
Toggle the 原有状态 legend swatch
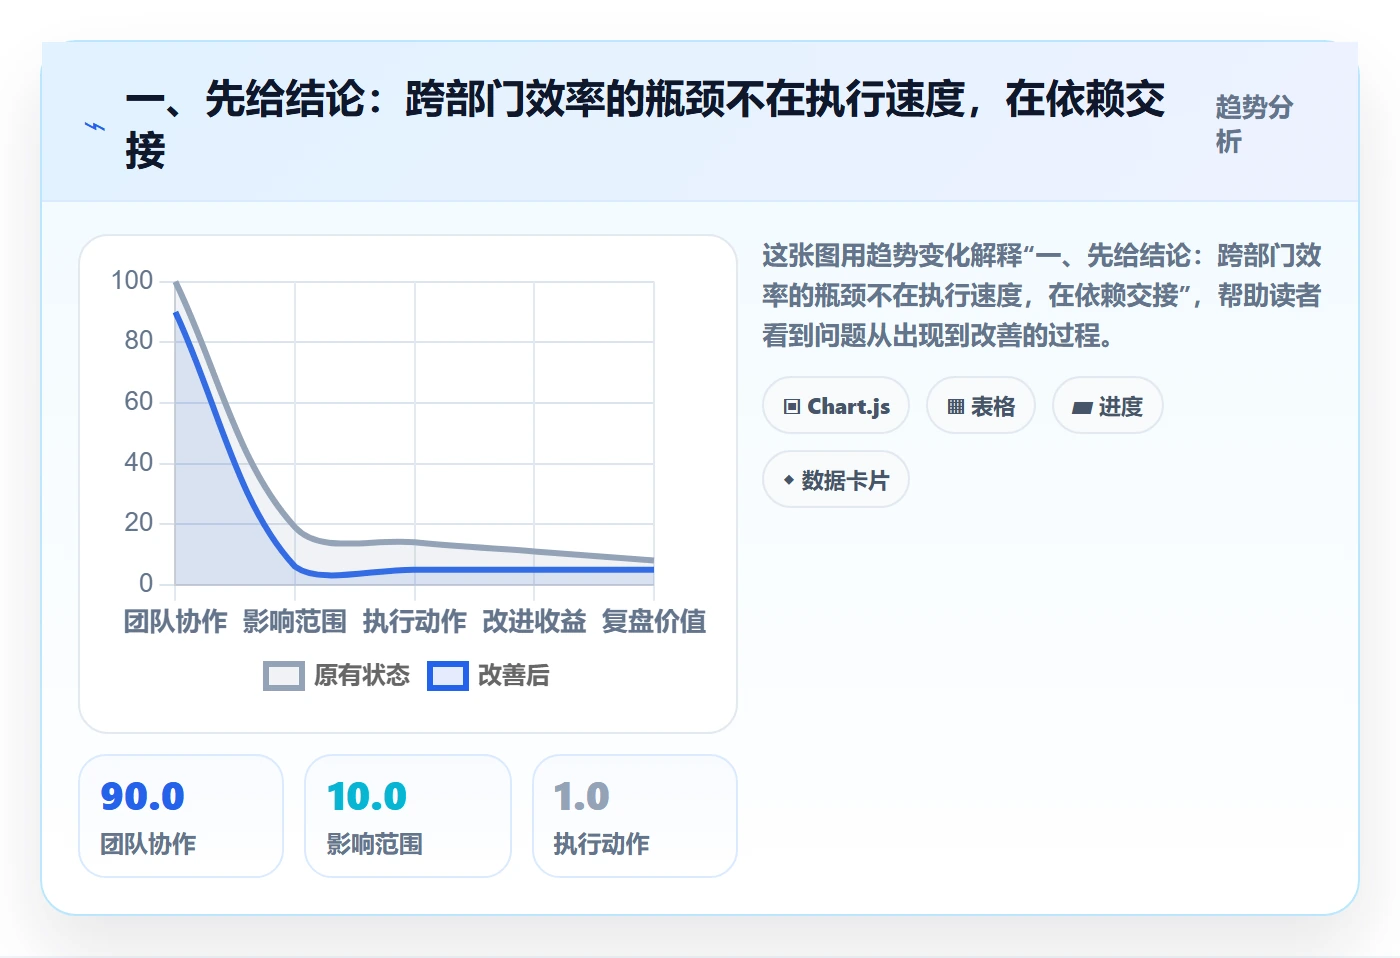click(x=284, y=676)
